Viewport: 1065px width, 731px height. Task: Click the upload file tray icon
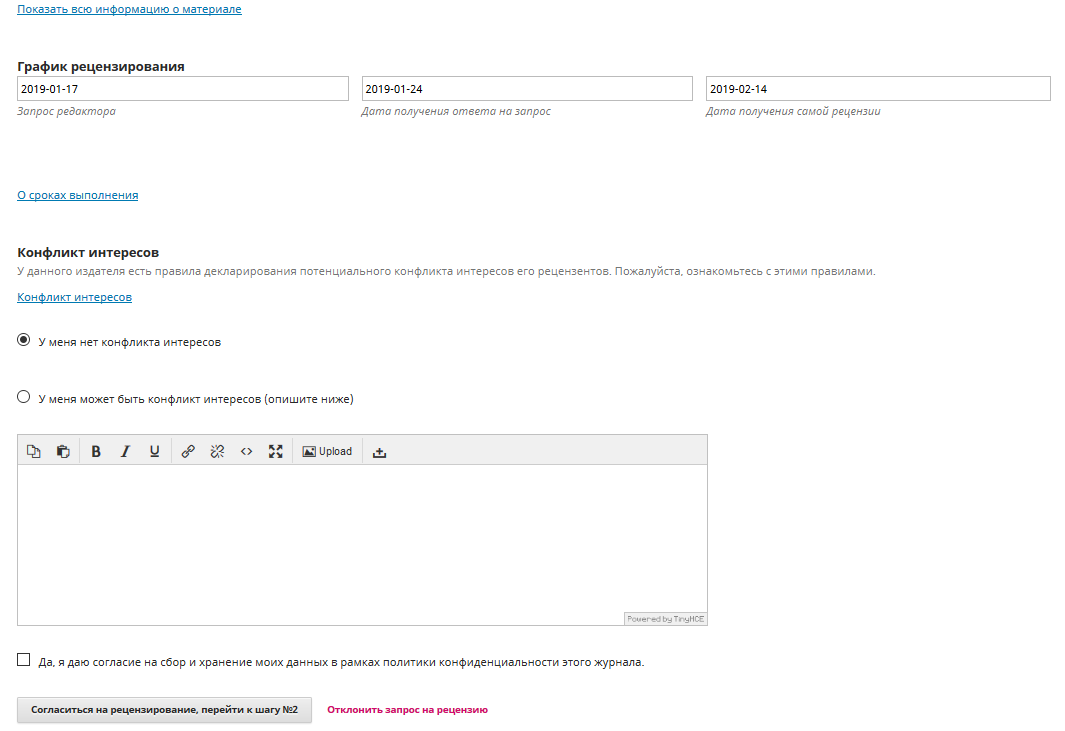click(379, 451)
